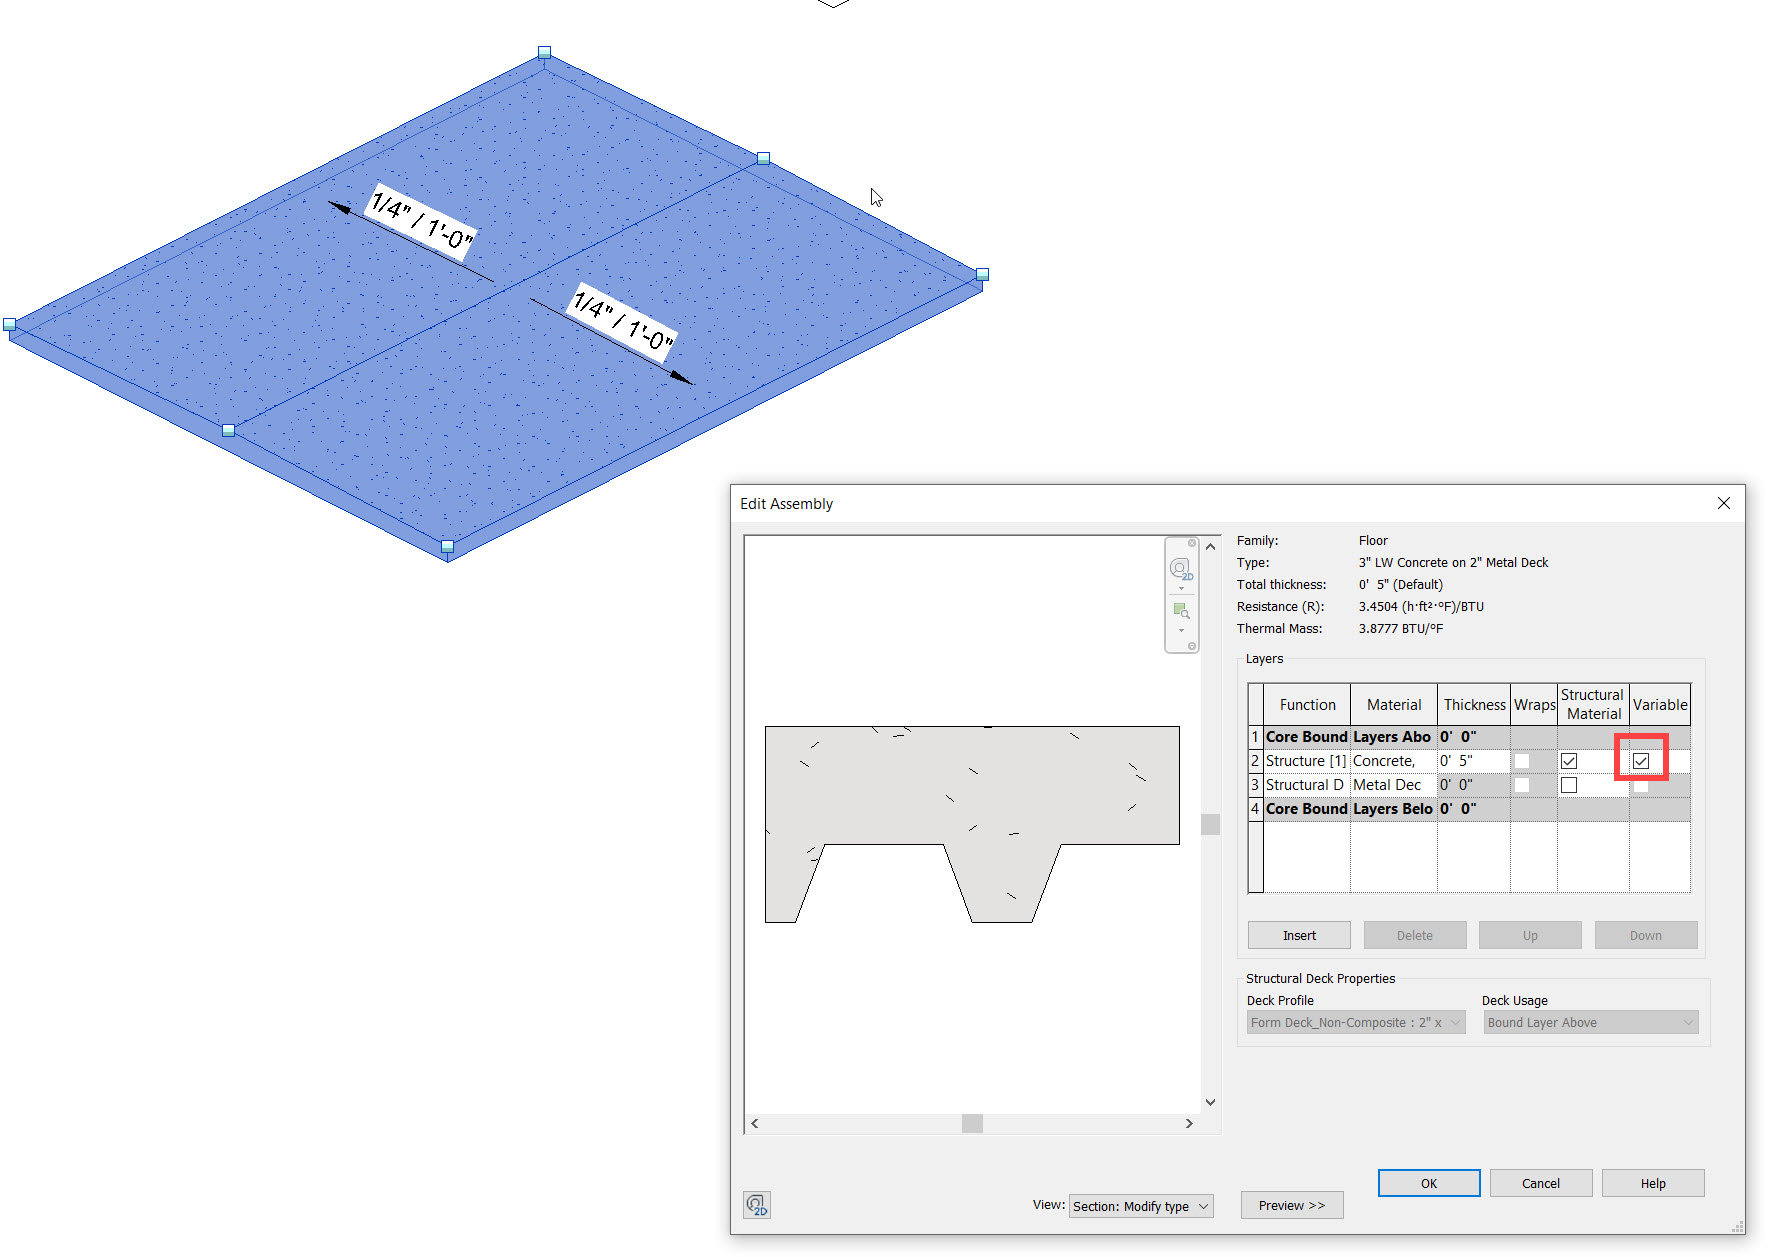Click OK to confirm assembly changes
The width and height of the screenshot is (1781, 1257).
point(1428,1183)
